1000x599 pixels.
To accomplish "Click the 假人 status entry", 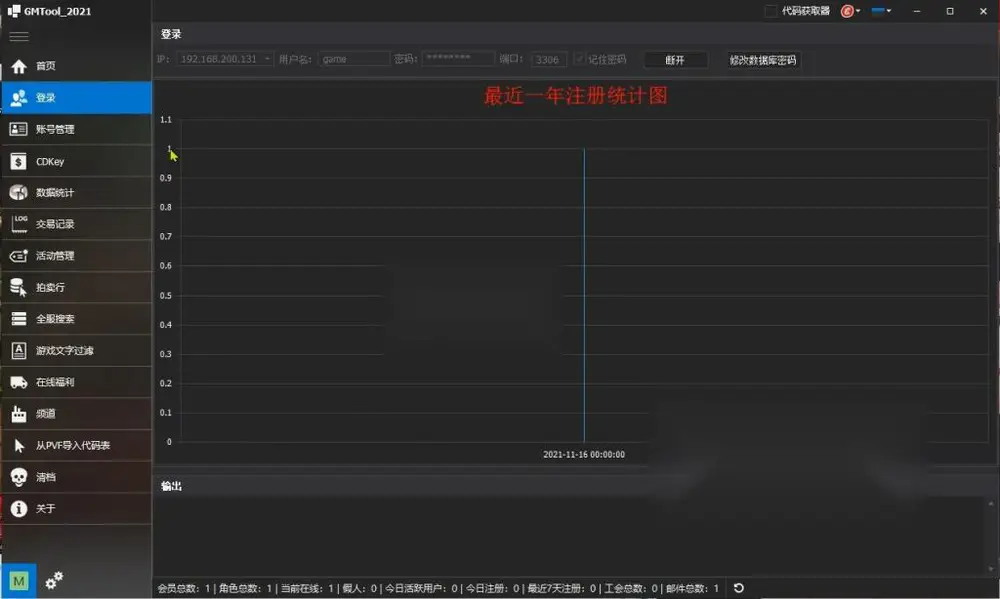I will (x=359, y=588).
